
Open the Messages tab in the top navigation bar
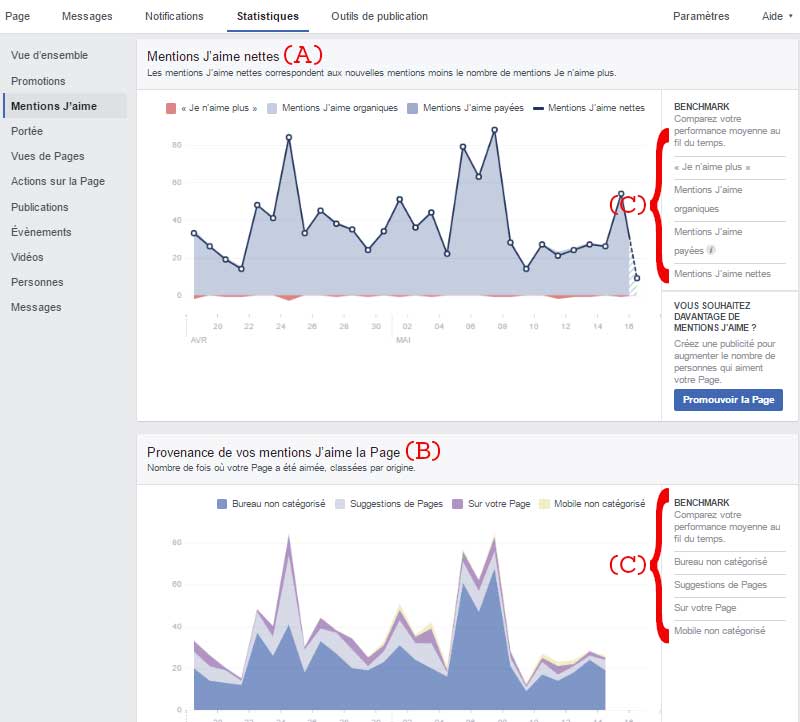pyautogui.click(x=87, y=16)
